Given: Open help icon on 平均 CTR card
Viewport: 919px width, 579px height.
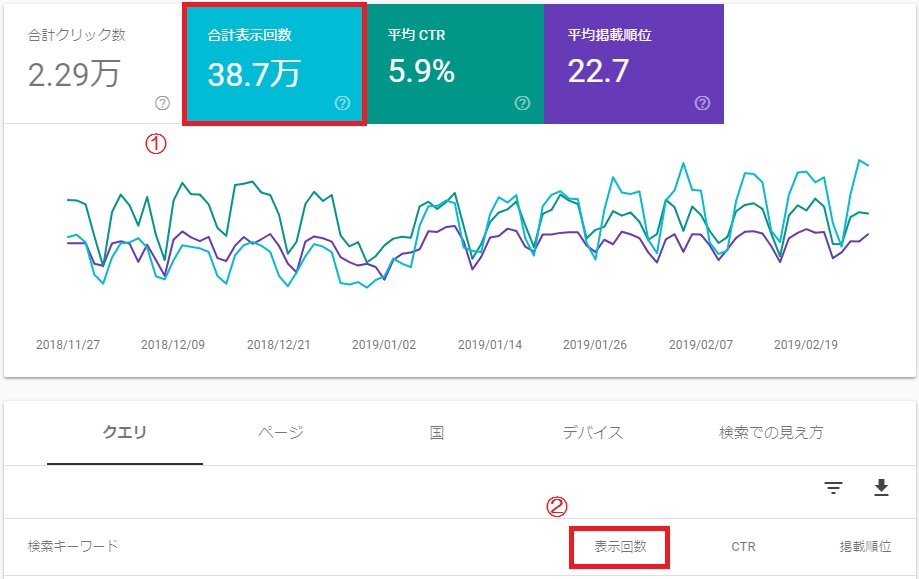Looking at the screenshot, I should (x=522, y=103).
